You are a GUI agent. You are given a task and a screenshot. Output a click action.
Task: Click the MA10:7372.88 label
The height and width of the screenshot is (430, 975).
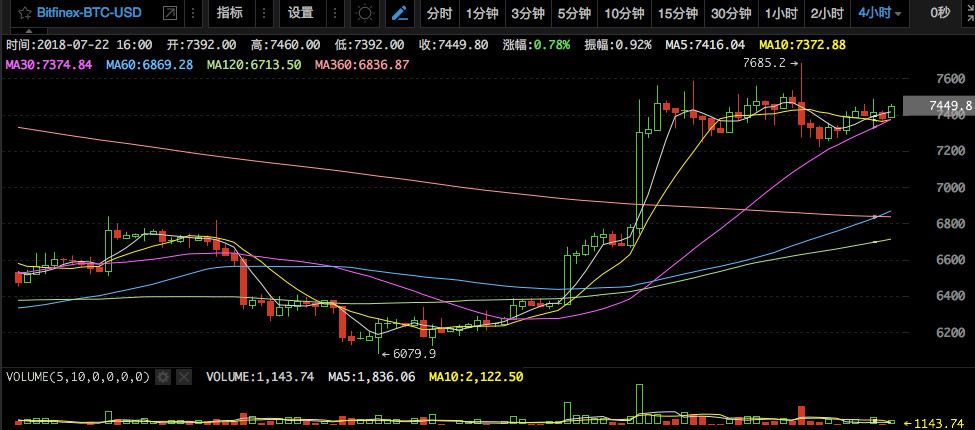point(803,45)
